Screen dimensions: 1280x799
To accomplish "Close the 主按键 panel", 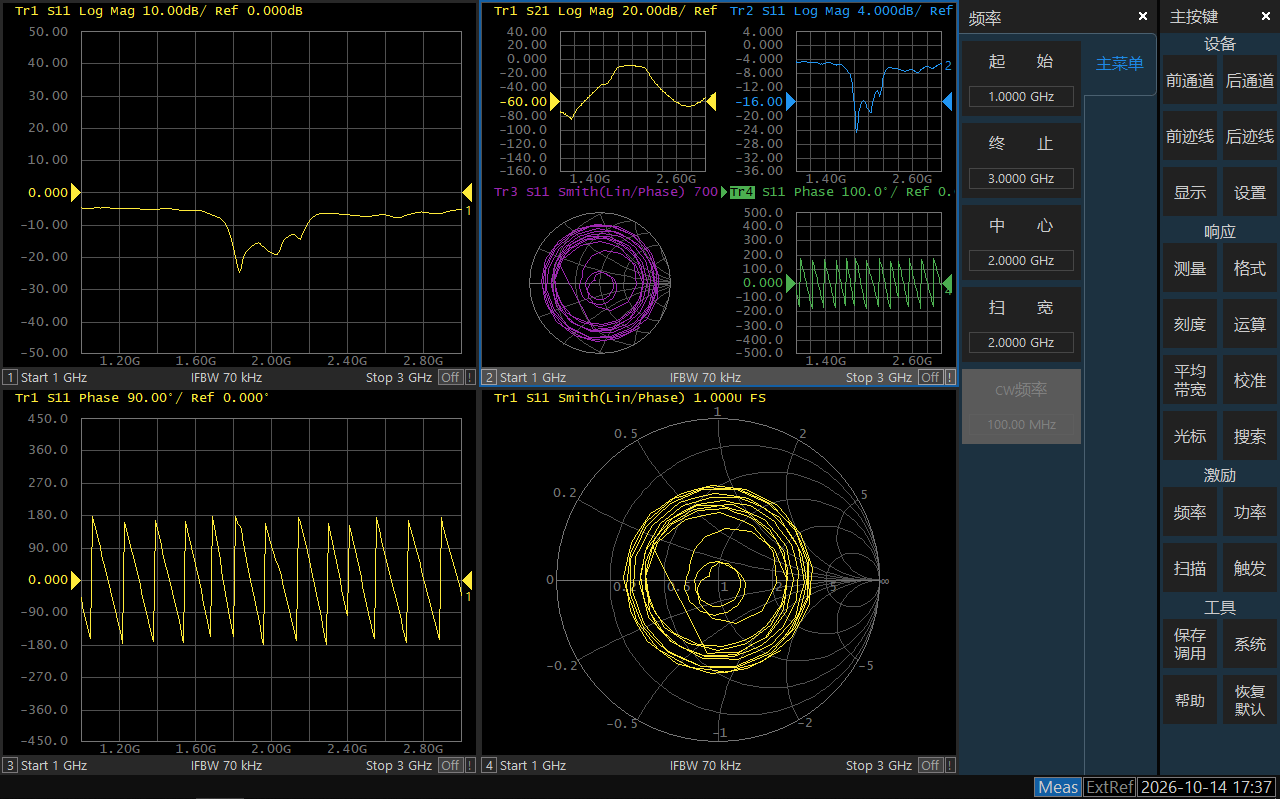I will (1266, 17).
